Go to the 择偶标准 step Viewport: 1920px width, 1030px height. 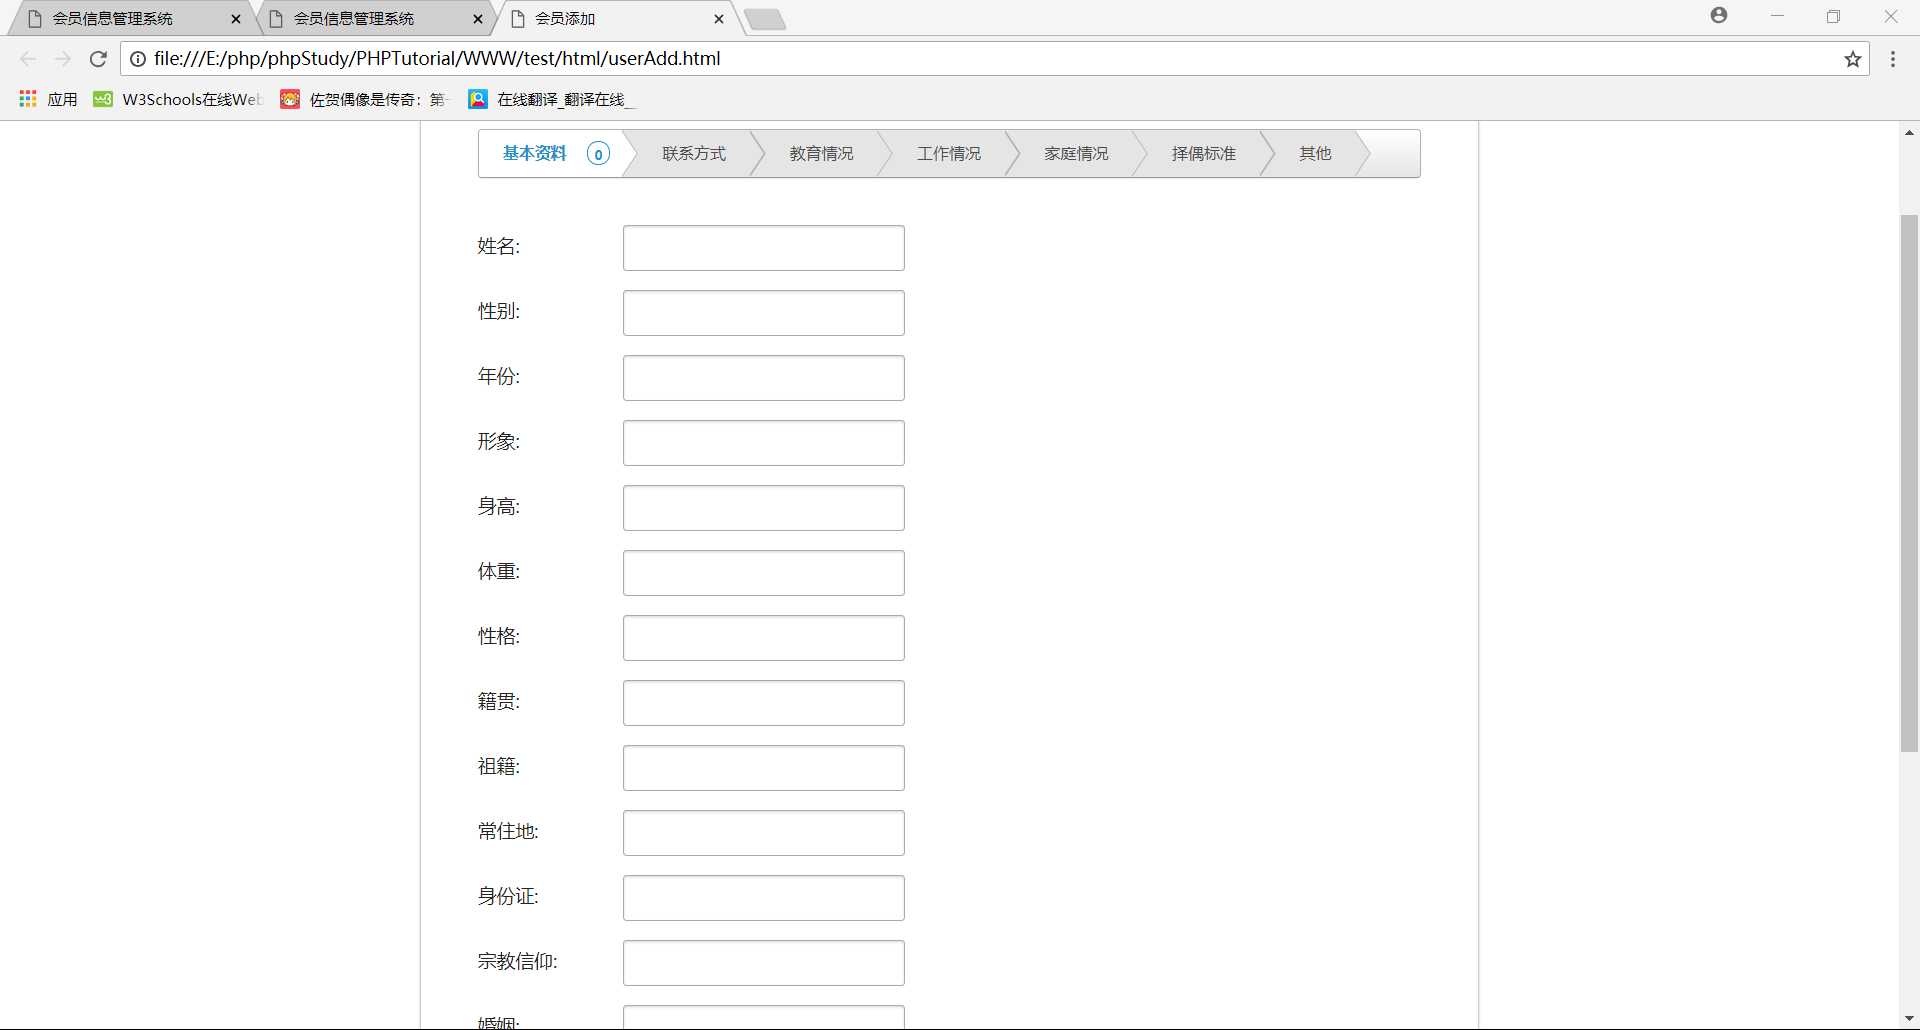[x=1204, y=153]
